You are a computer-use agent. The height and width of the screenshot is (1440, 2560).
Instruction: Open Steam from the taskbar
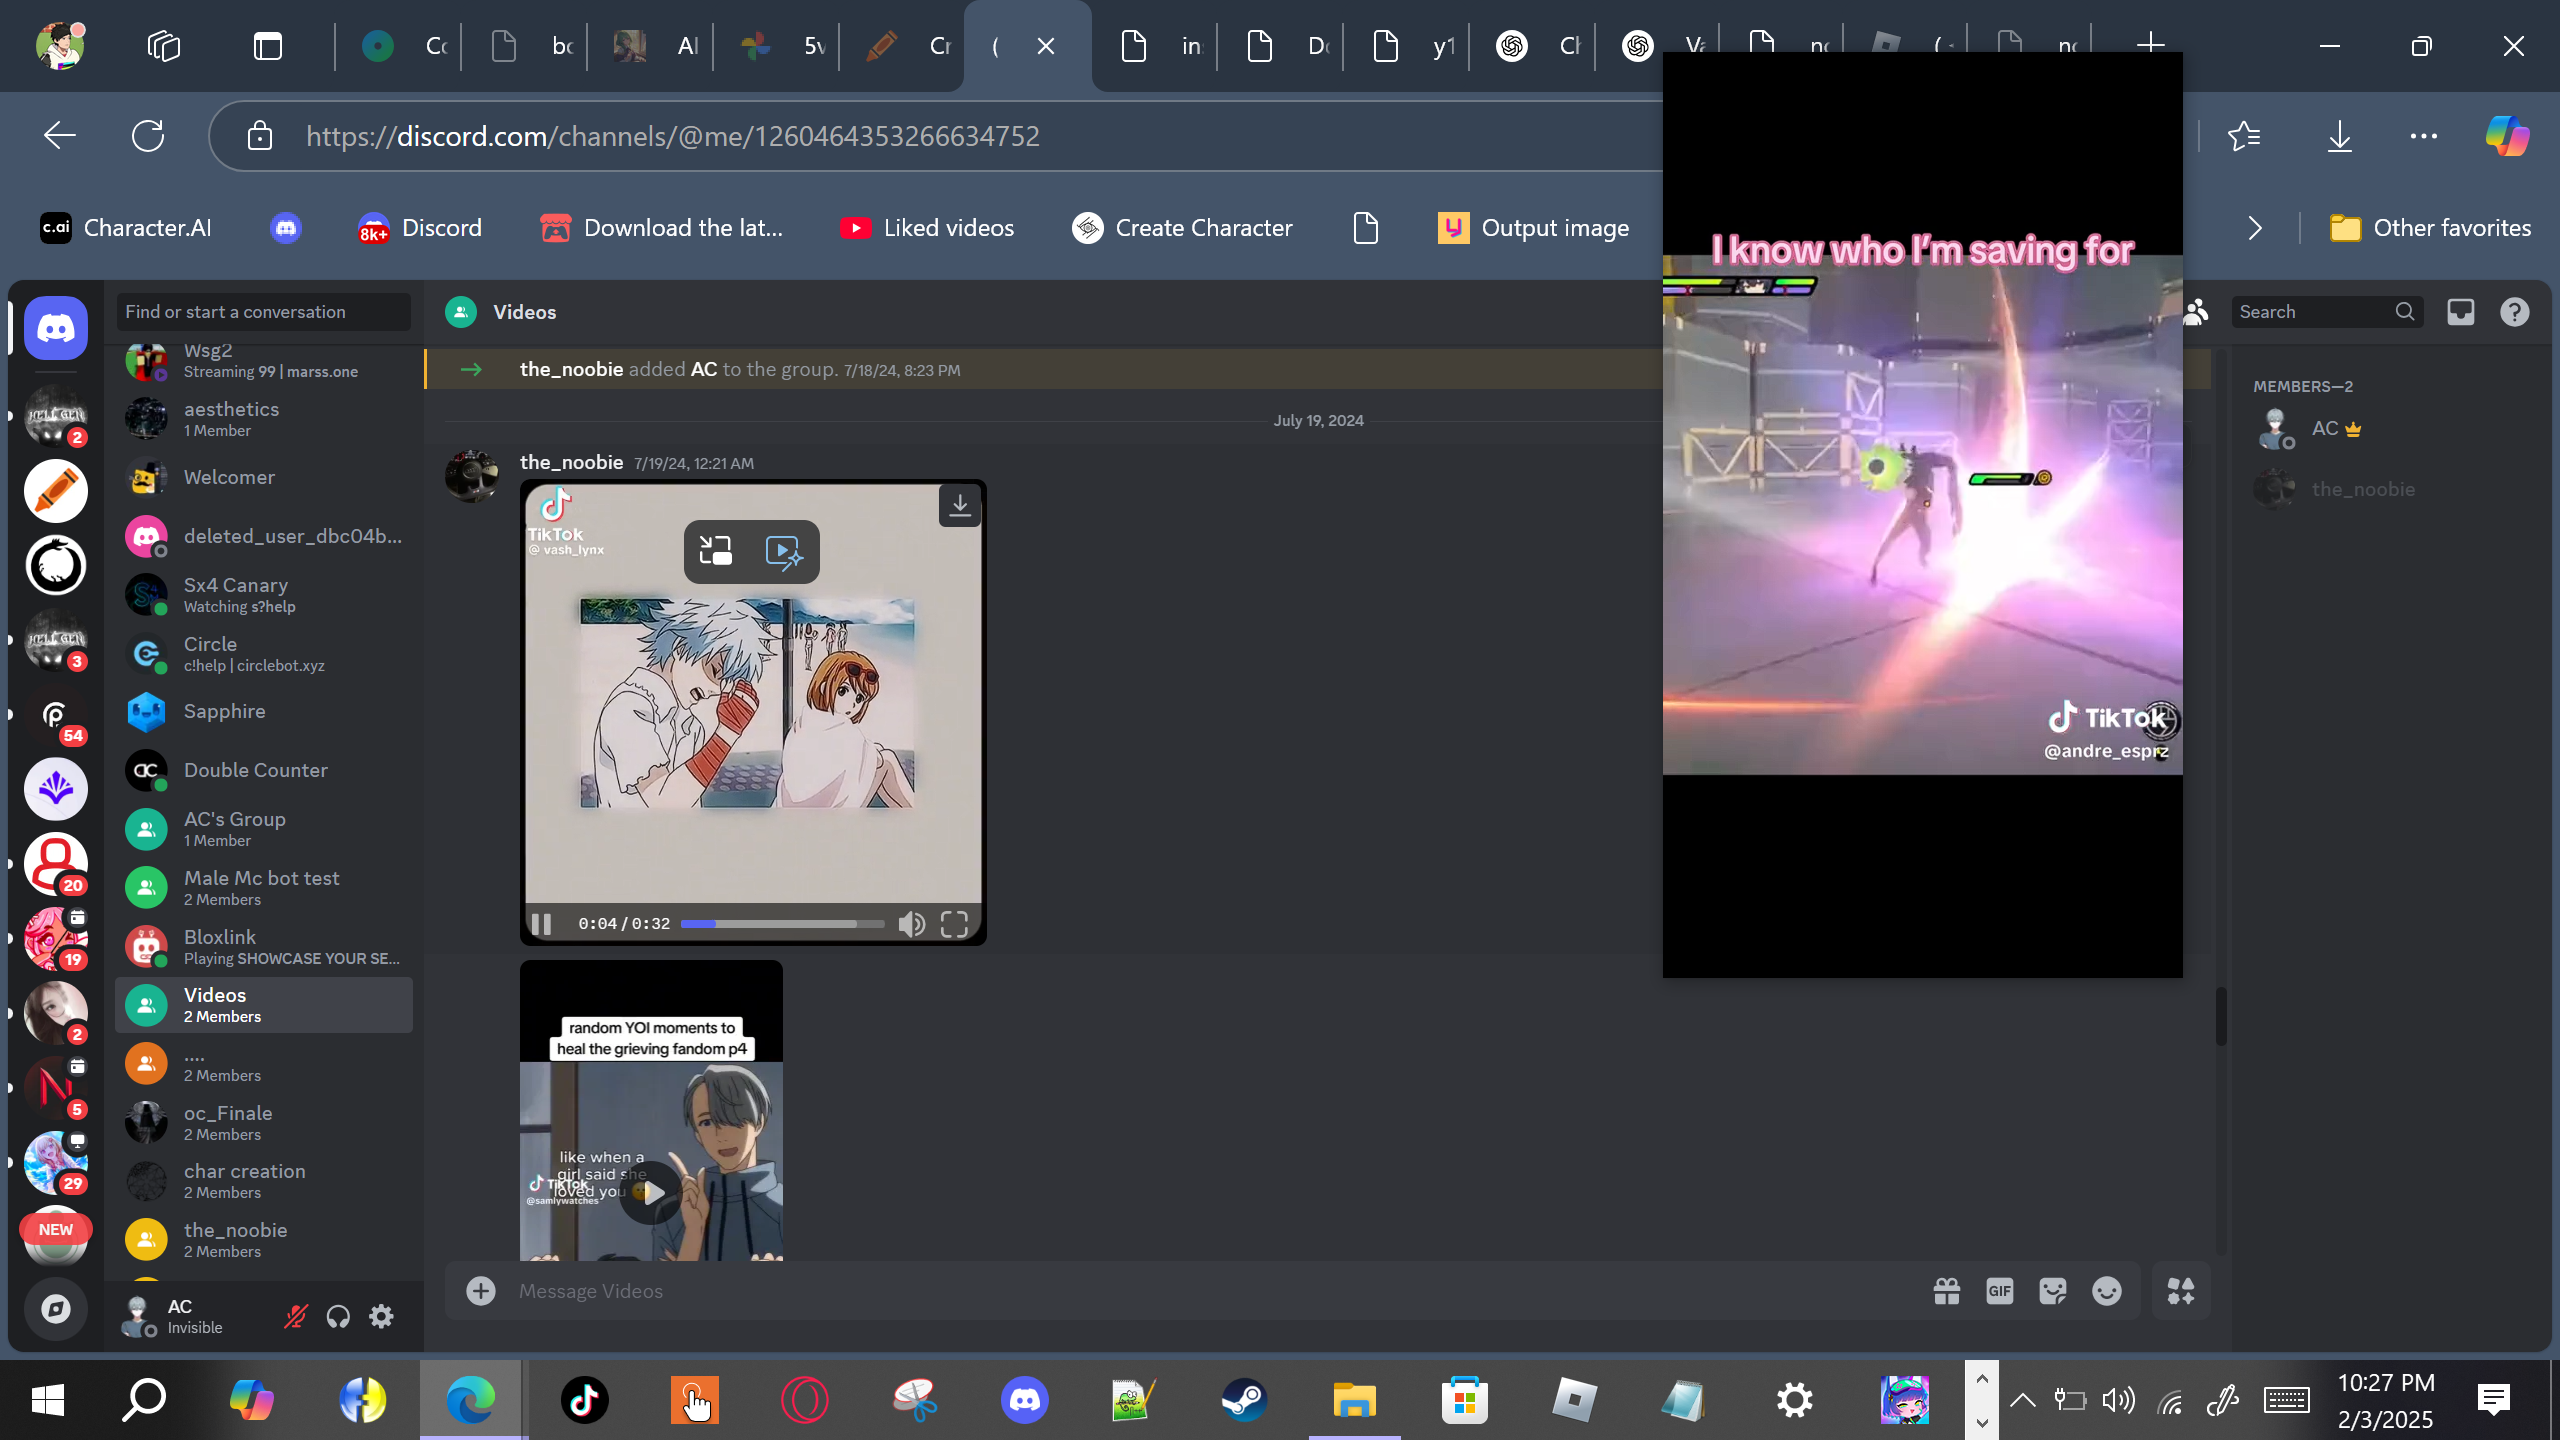1244,1400
